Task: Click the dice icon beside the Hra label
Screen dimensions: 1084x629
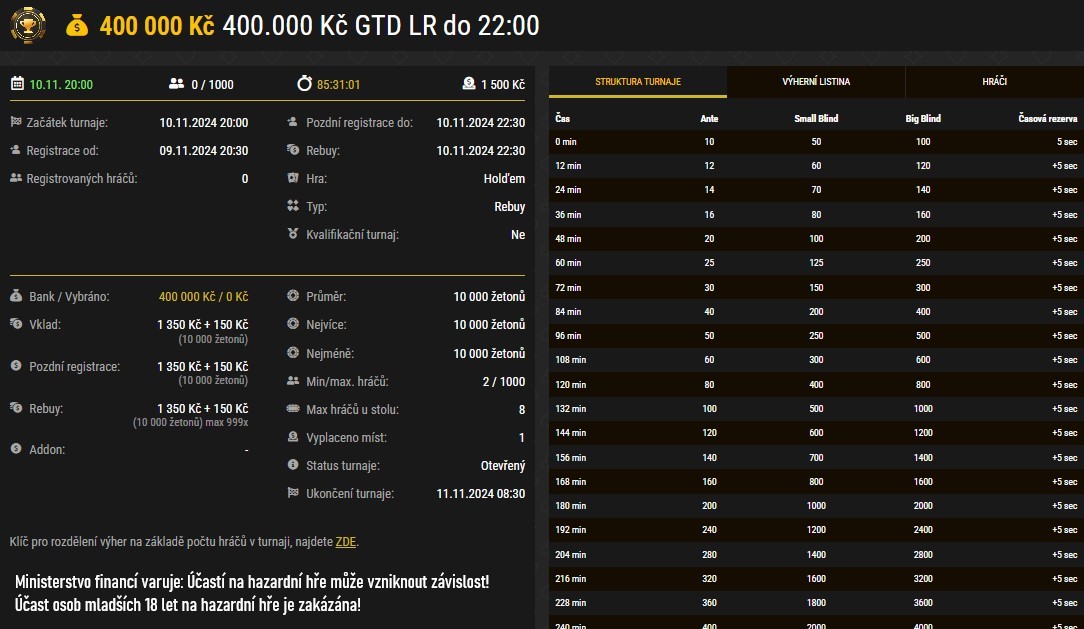Action: pyautogui.click(x=291, y=179)
